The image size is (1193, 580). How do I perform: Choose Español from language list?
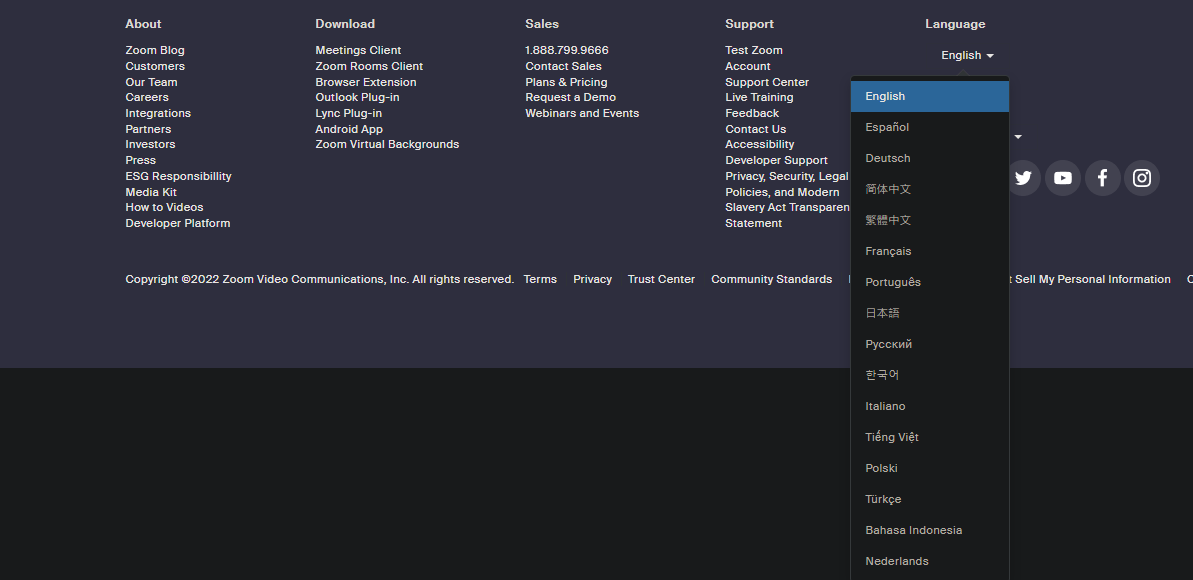[x=930, y=127]
